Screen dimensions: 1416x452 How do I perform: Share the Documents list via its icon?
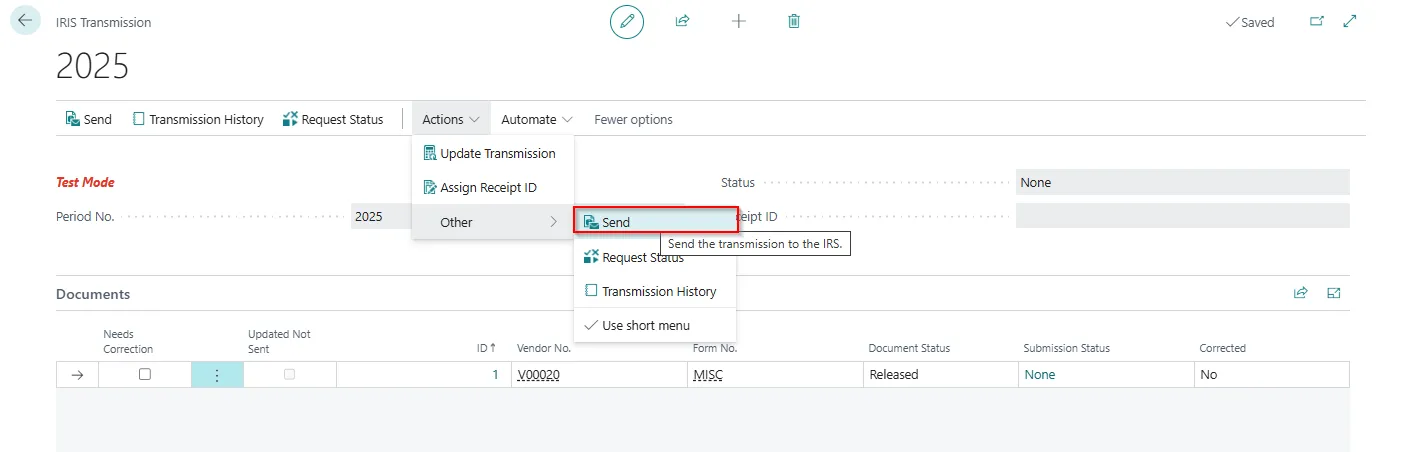[x=1301, y=293]
